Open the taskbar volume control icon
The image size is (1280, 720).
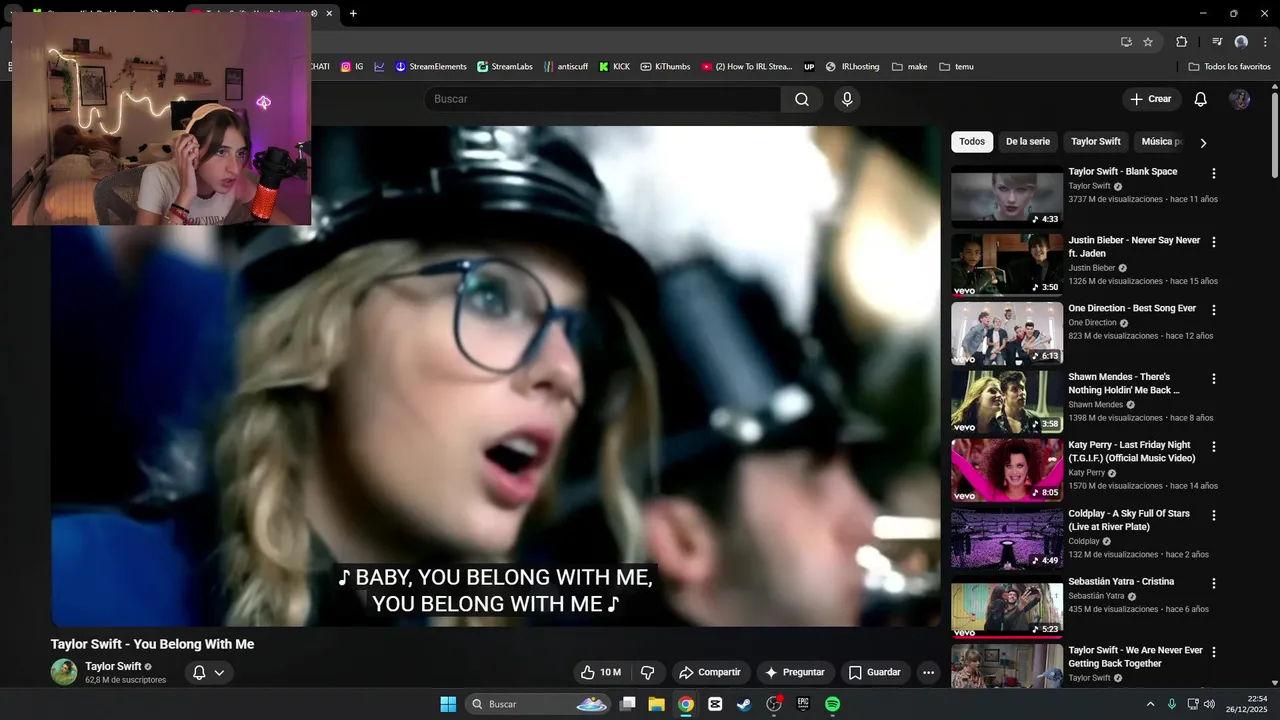[x=1209, y=704]
